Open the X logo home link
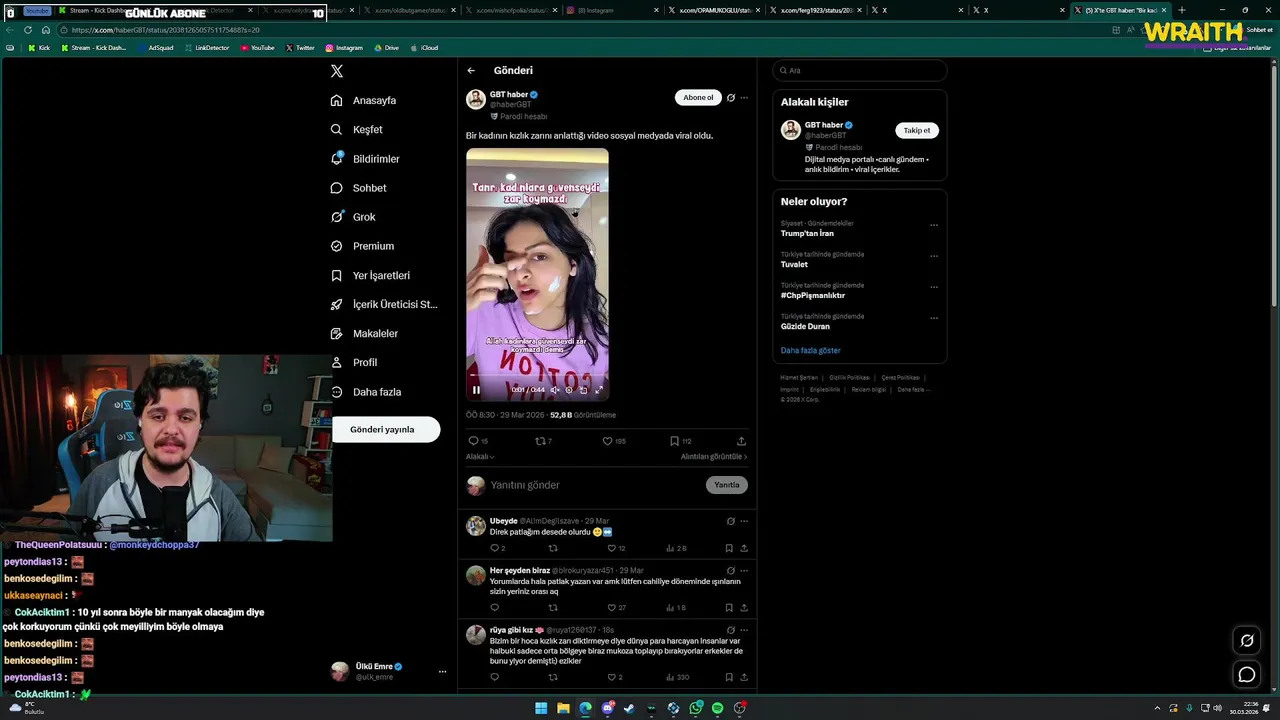 (x=337, y=71)
